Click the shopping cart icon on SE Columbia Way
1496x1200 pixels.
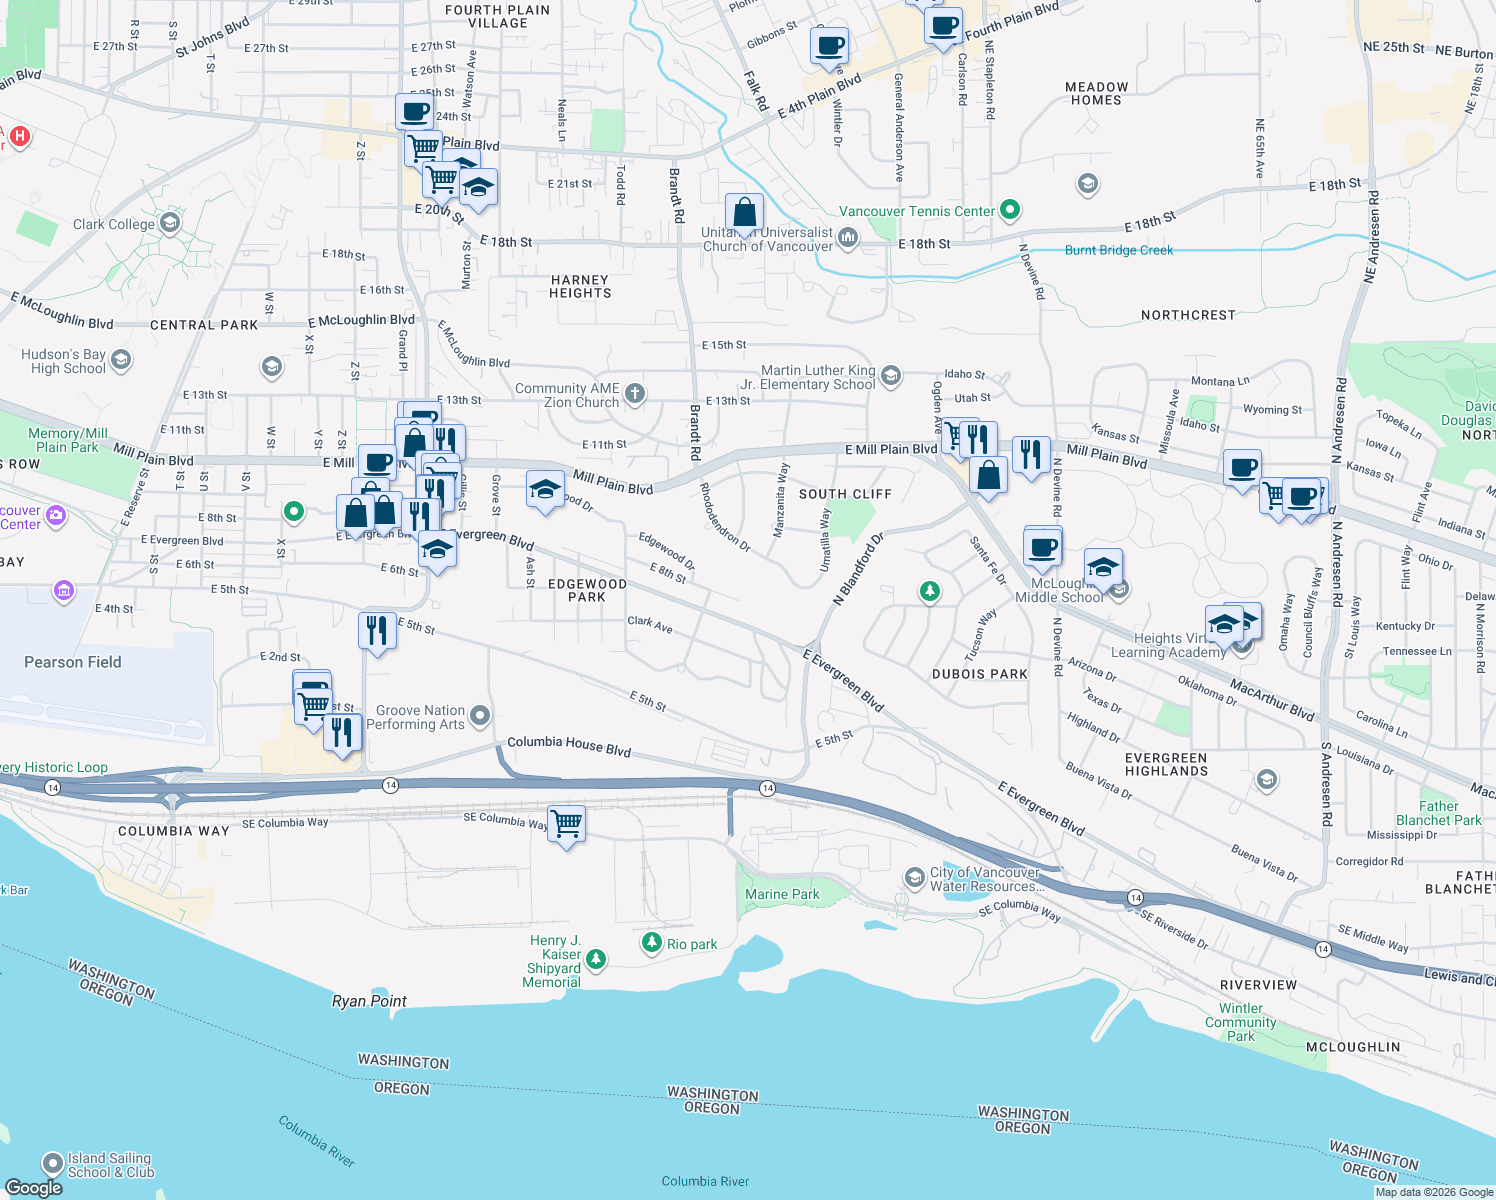(566, 823)
